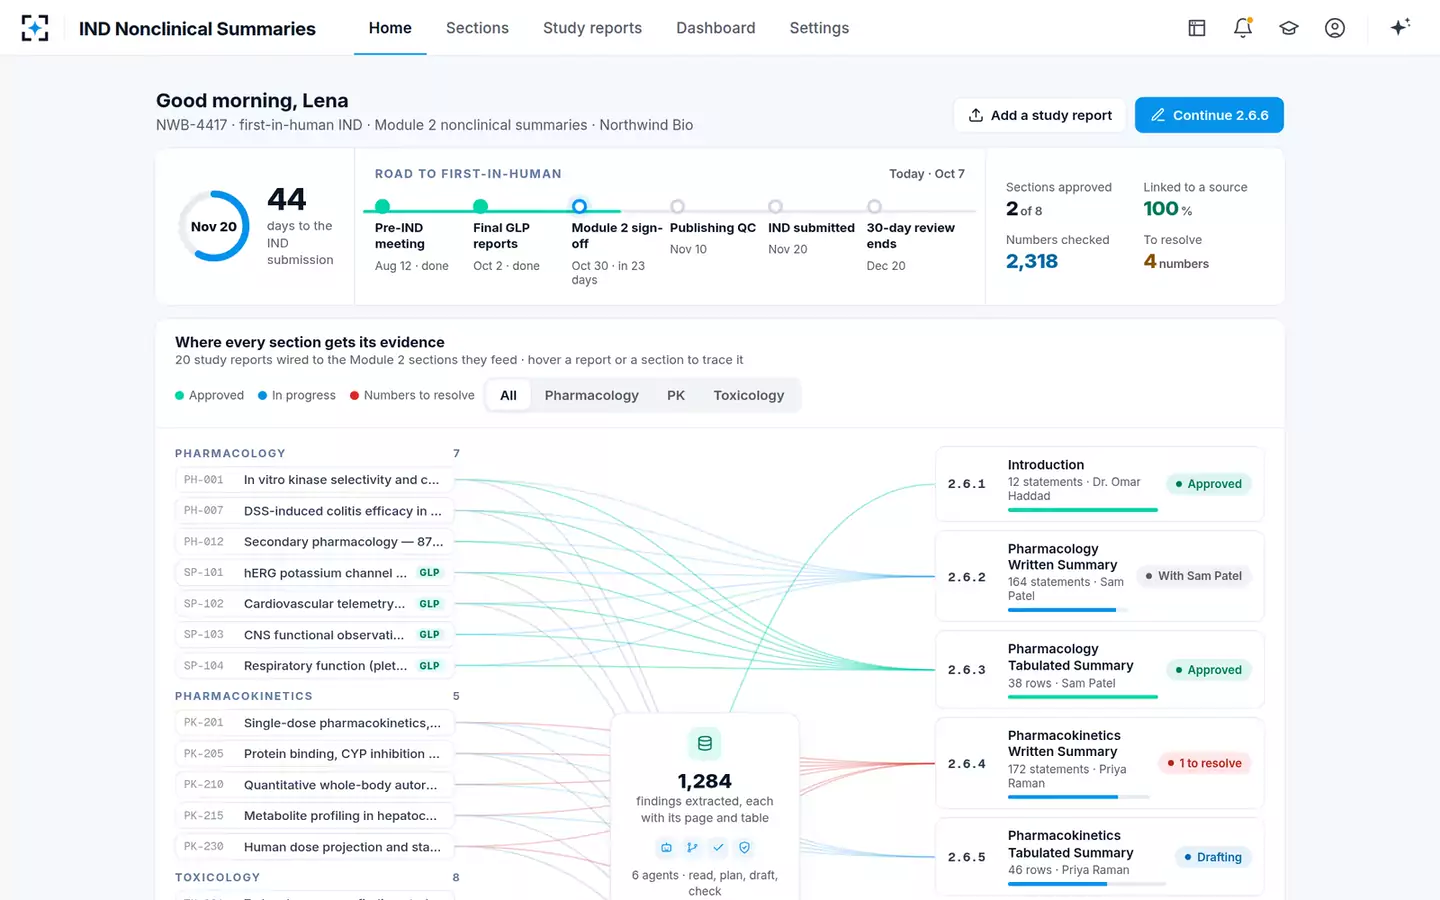The width and height of the screenshot is (1440, 900).
Task: Open the graduation cap learning icon
Action: click(x=1289, y=28)
